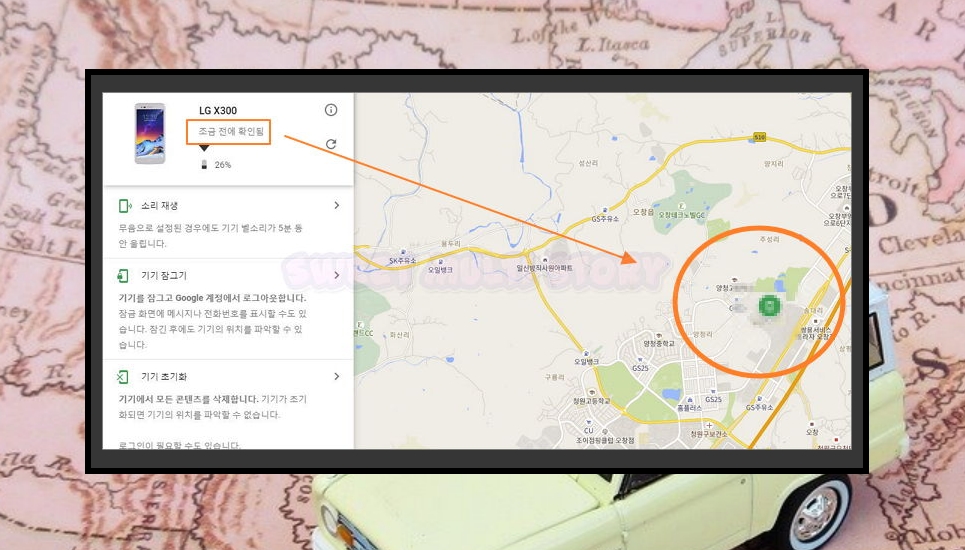
Task: Click GS주유소 label next to 오창읍
Action: click(x=605, y=218)
